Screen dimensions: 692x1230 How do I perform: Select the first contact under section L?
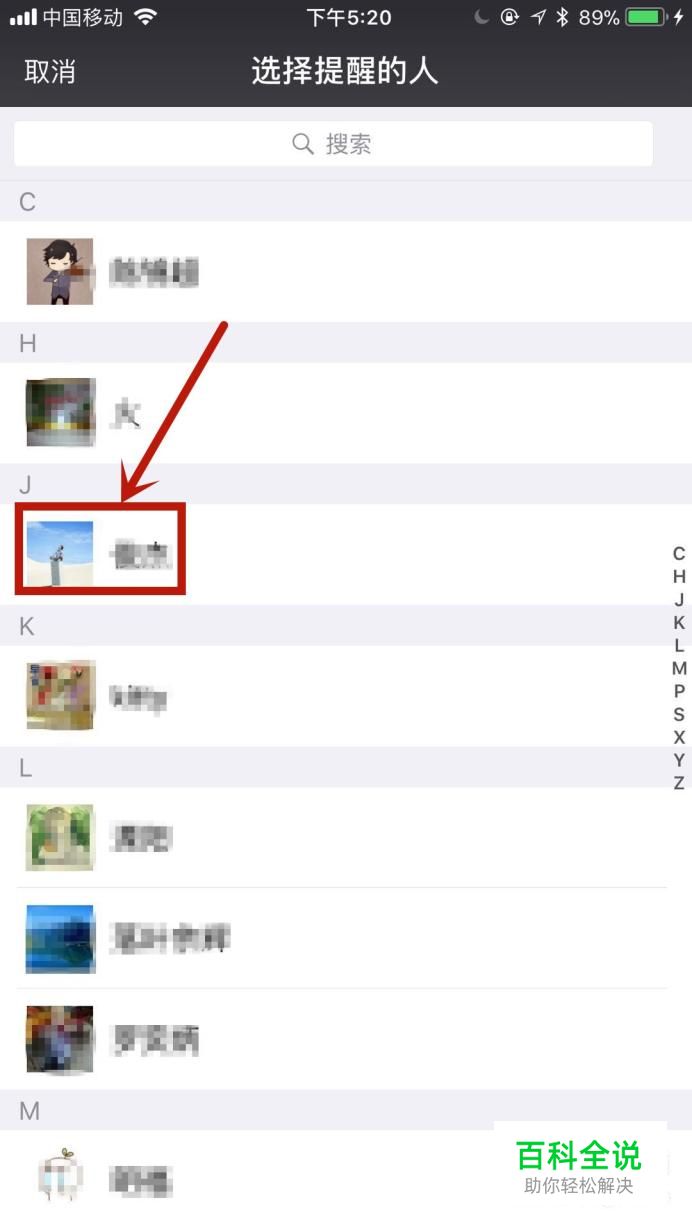[346, 837]
